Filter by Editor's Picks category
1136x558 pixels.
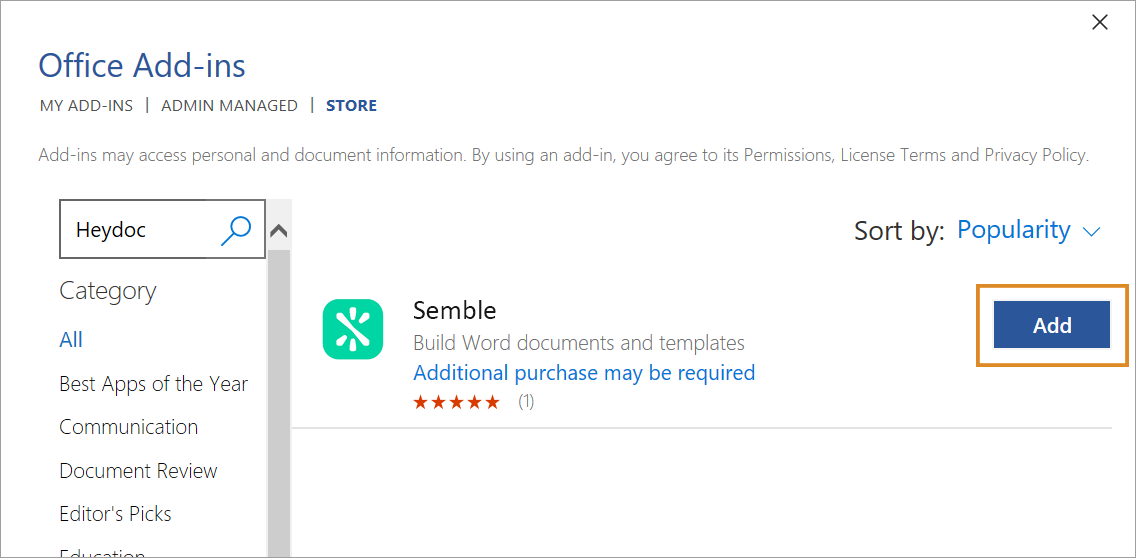point(115,514)
